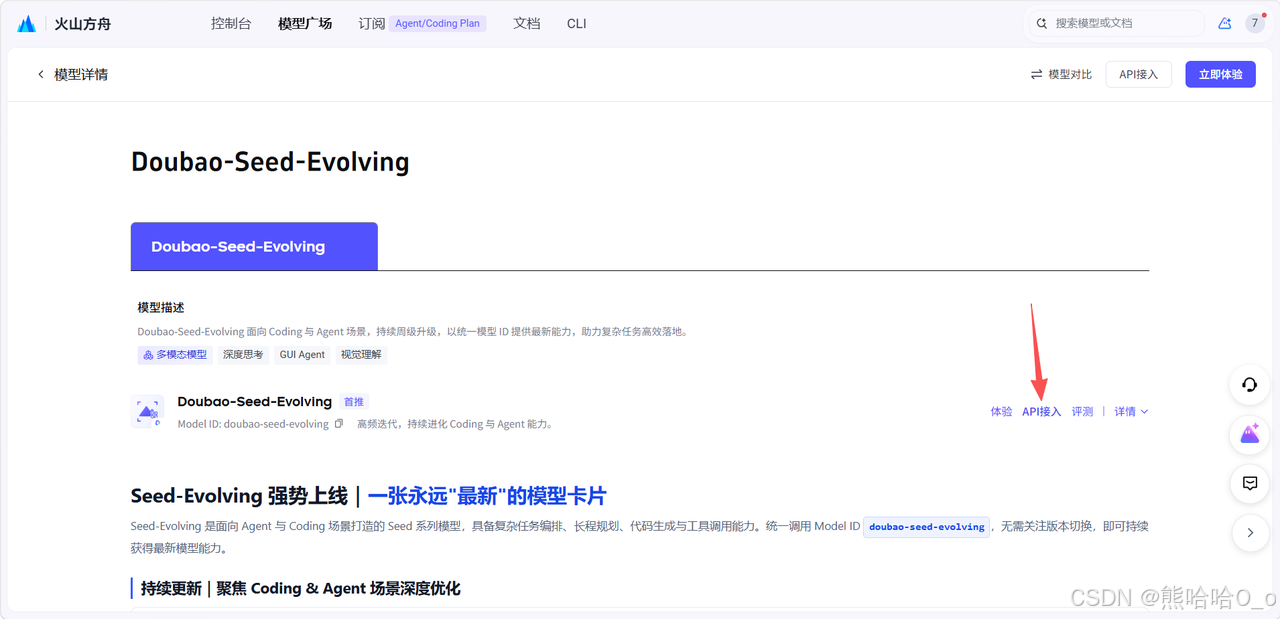Open the feedback message icon

[1250, 484]
